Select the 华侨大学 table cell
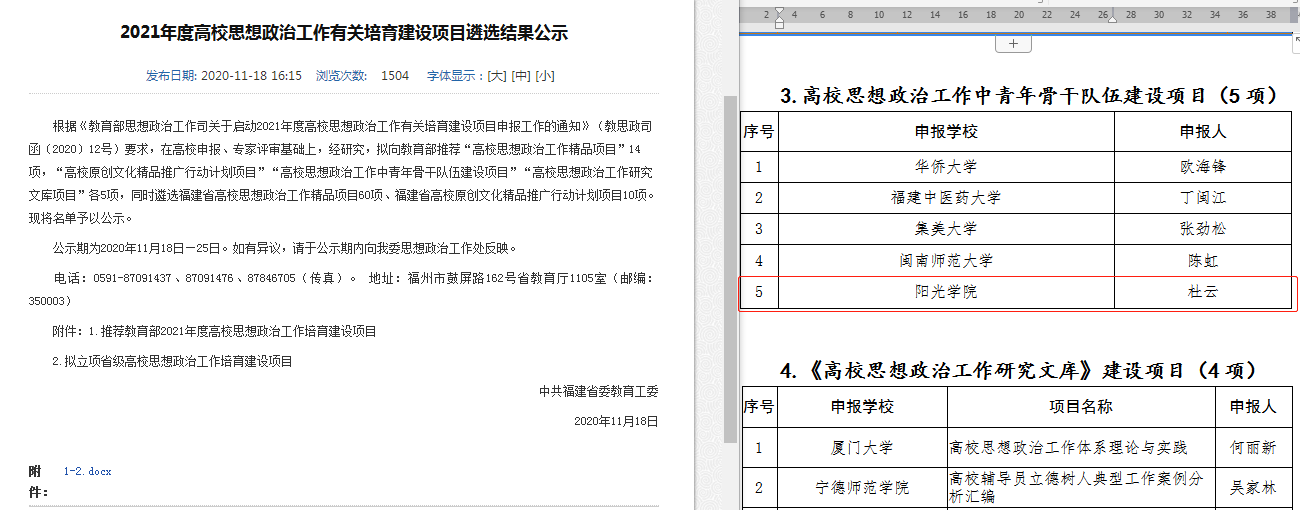This screenshot has height=510, width=1300. [x=945, y=167]
